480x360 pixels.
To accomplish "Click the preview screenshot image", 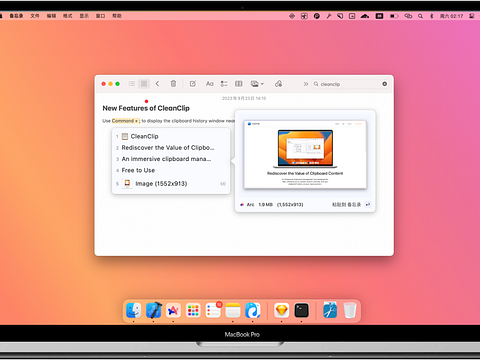I will tap(305, 155).
